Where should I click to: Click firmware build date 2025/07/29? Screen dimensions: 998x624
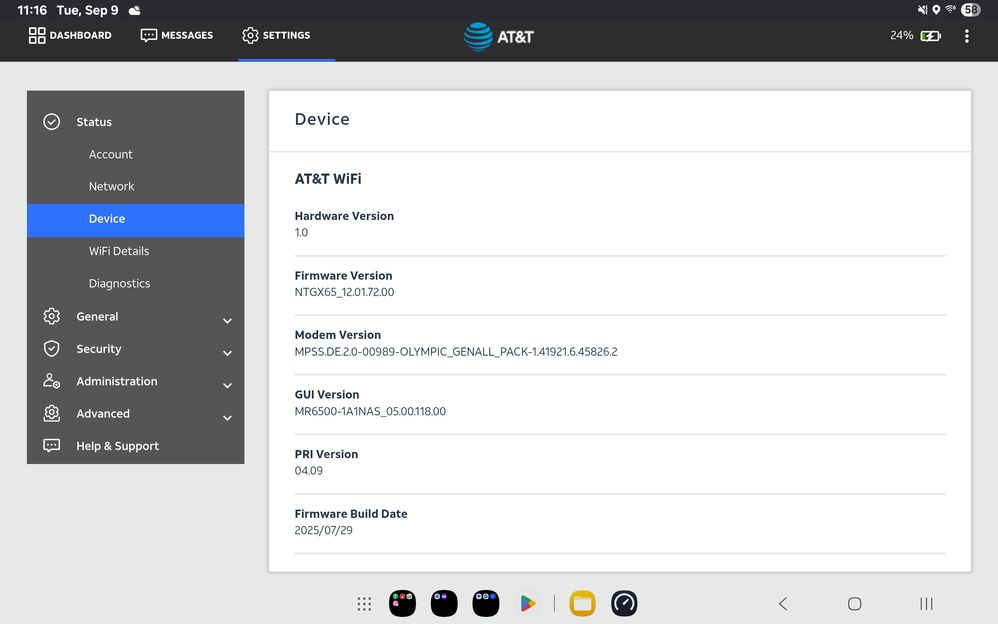(323, 530)
